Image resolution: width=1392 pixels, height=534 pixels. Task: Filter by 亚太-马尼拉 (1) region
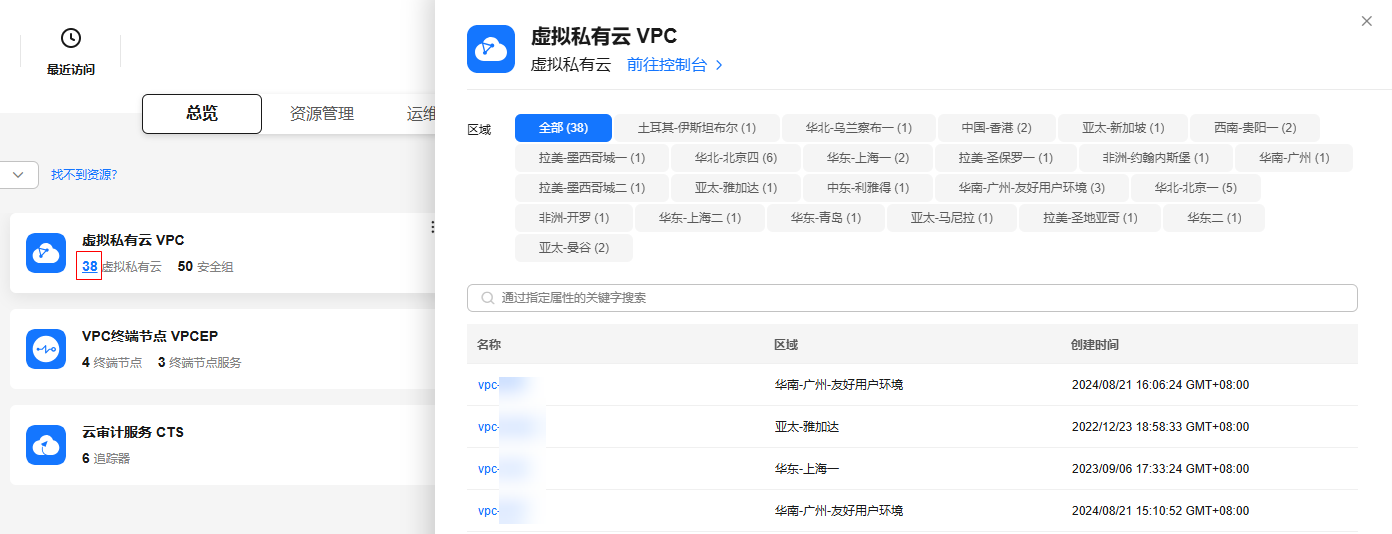pyautogui.click(x=952, y=218)
